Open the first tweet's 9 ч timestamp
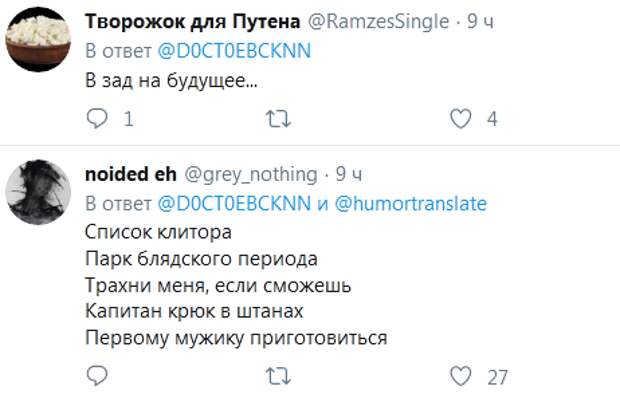Screen dimensions: 620x394 pyautogui.click(x=480, y=21)
